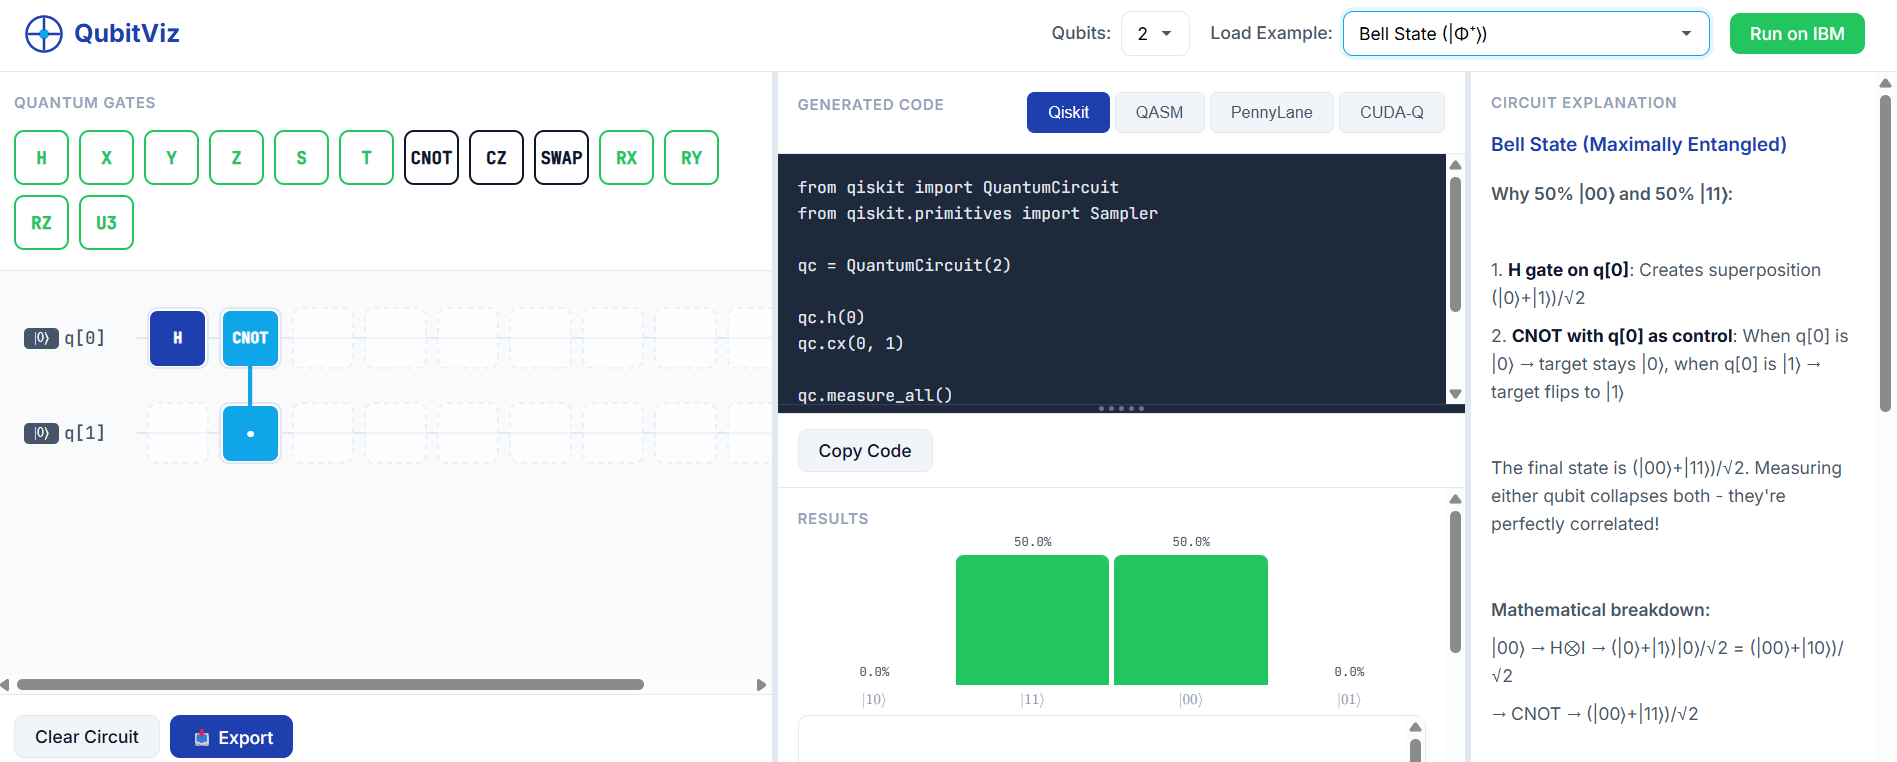The width and height of the screenshot is (1897, 762).
Task: Click the circuit horizontal scrollbar thumb
Action: [330, 685]
